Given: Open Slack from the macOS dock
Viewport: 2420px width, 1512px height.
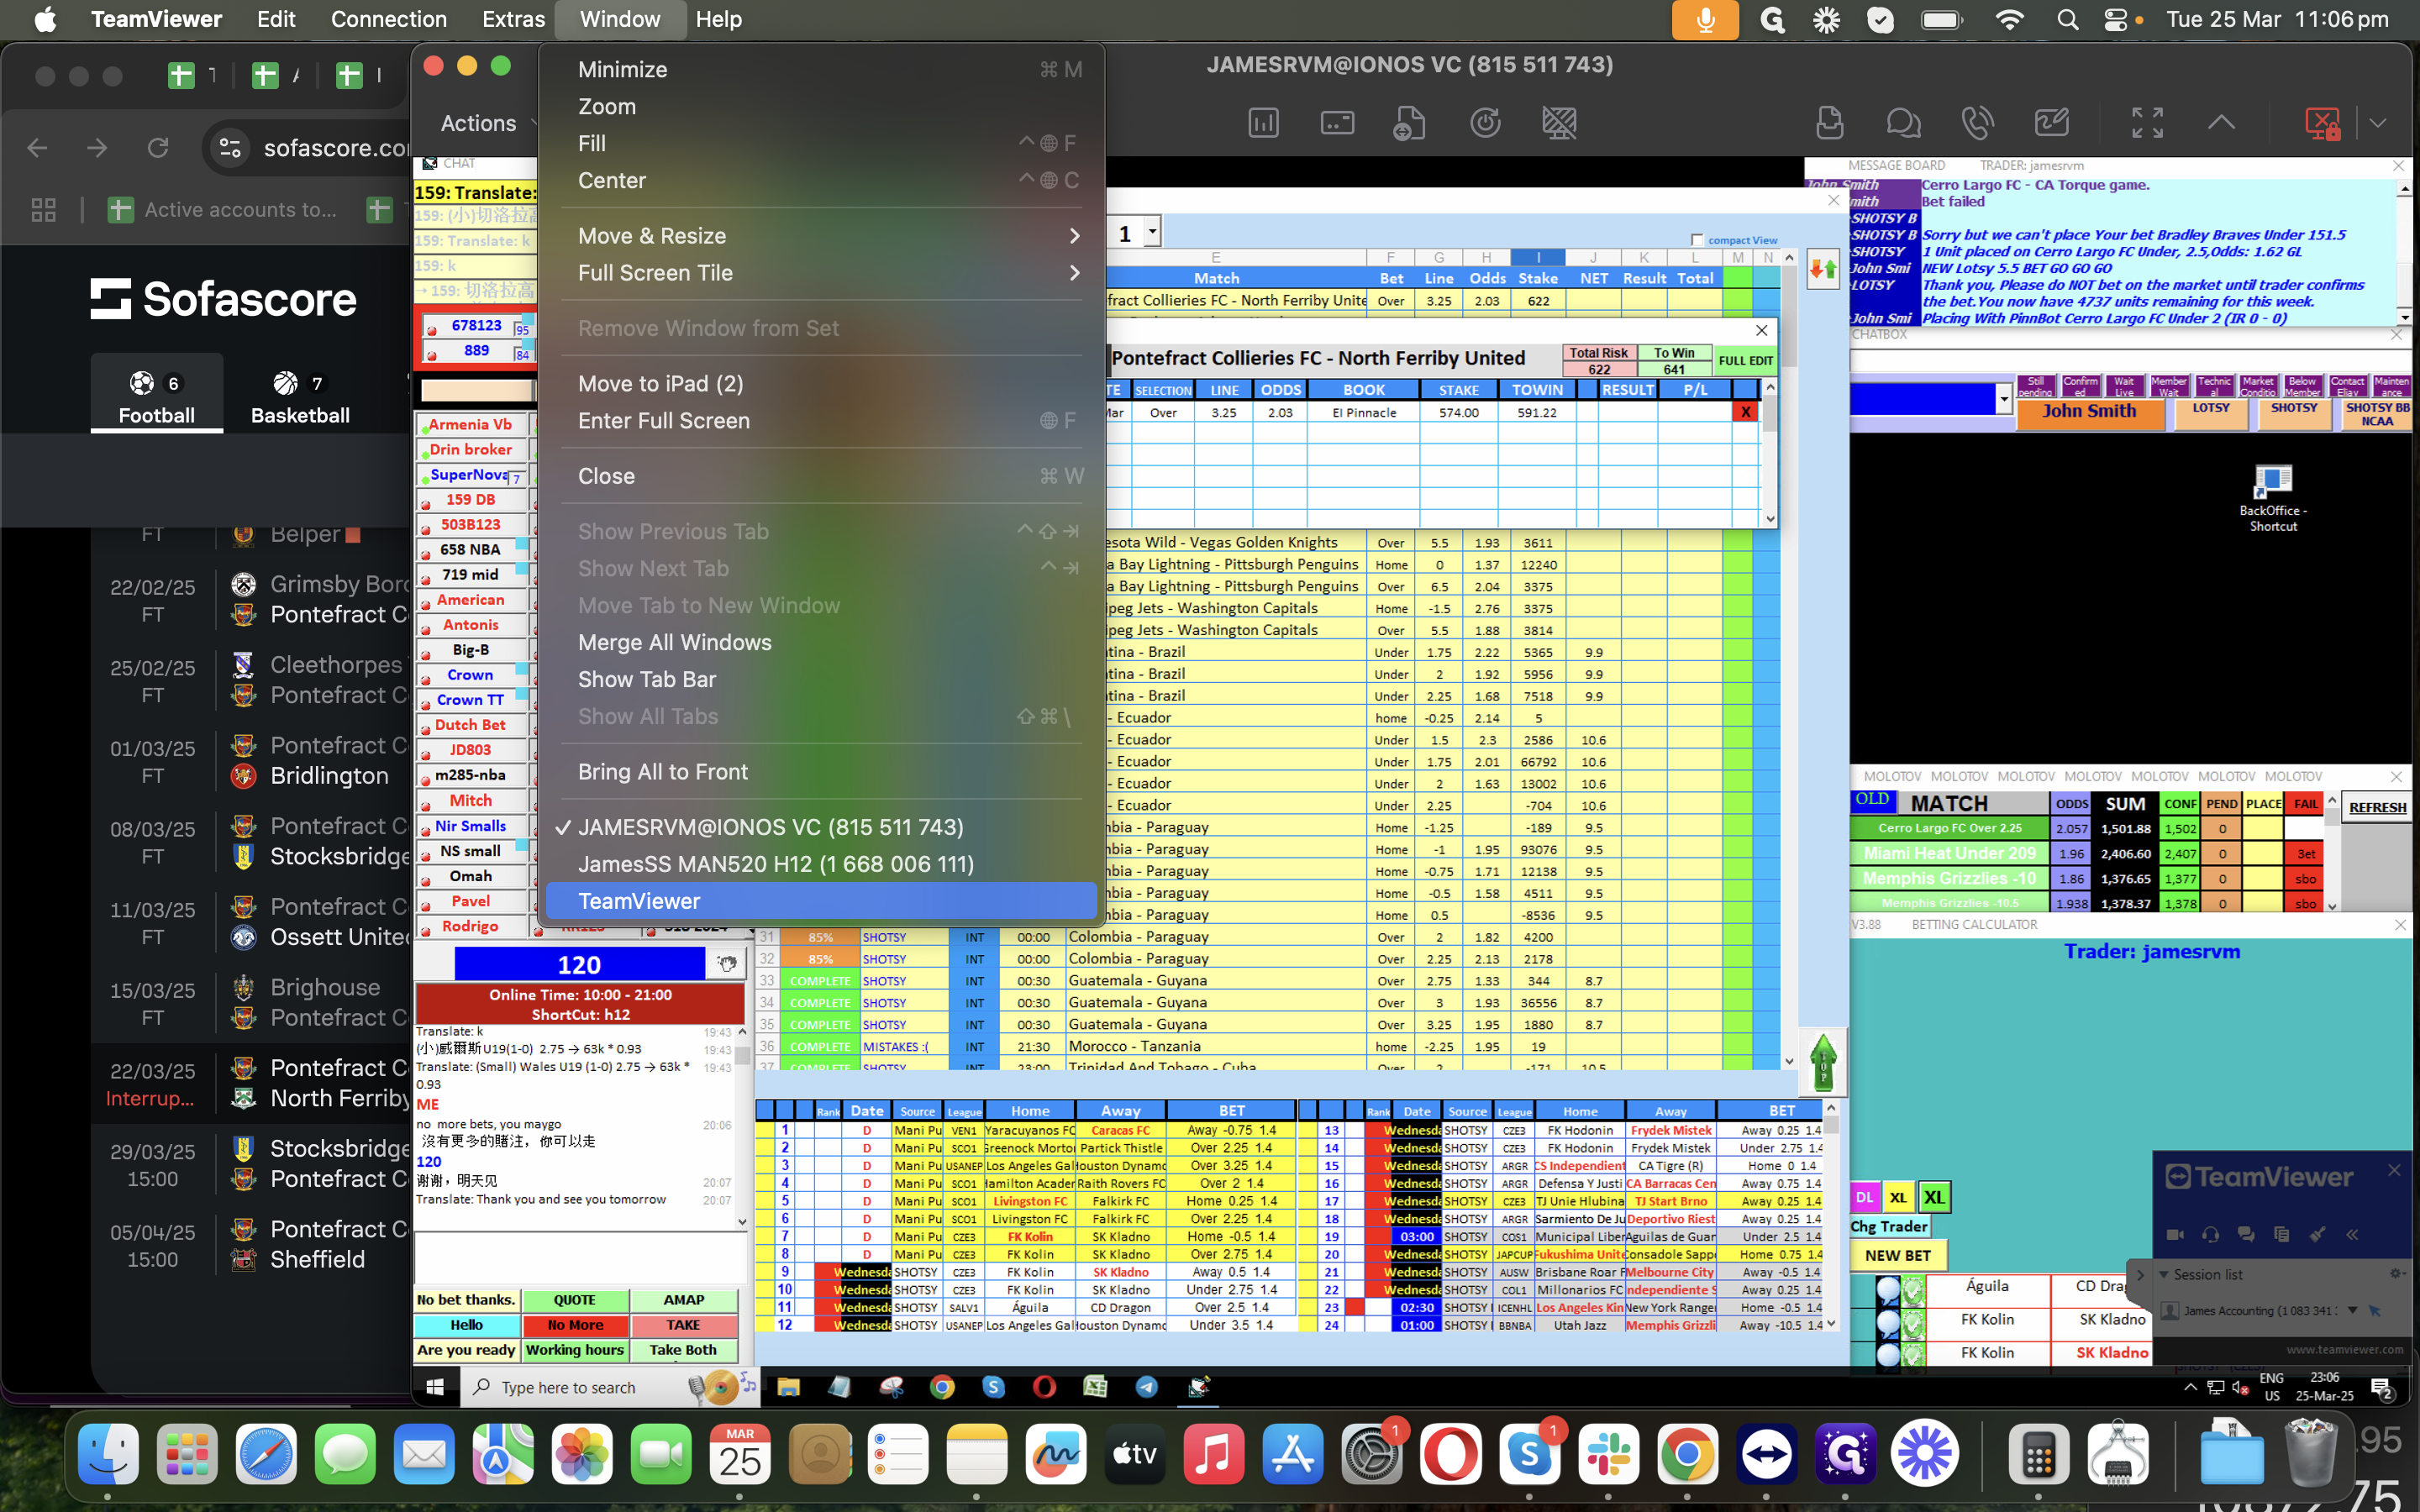Looking at the screenshot, I should (1608, 1453).
